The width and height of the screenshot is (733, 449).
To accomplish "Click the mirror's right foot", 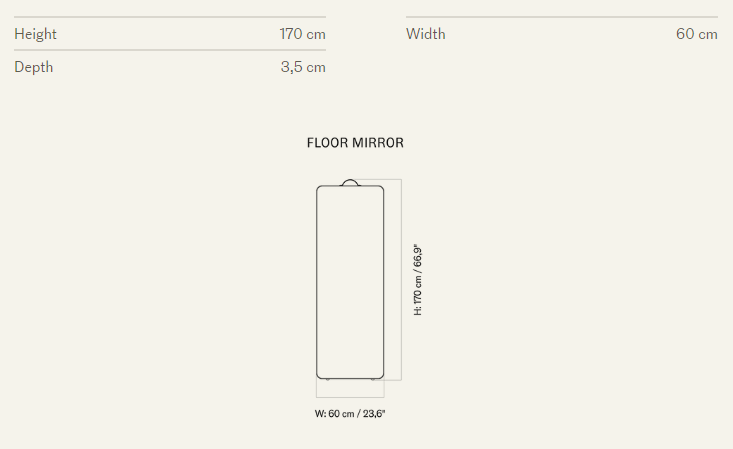I will click(x=374, y=379).
